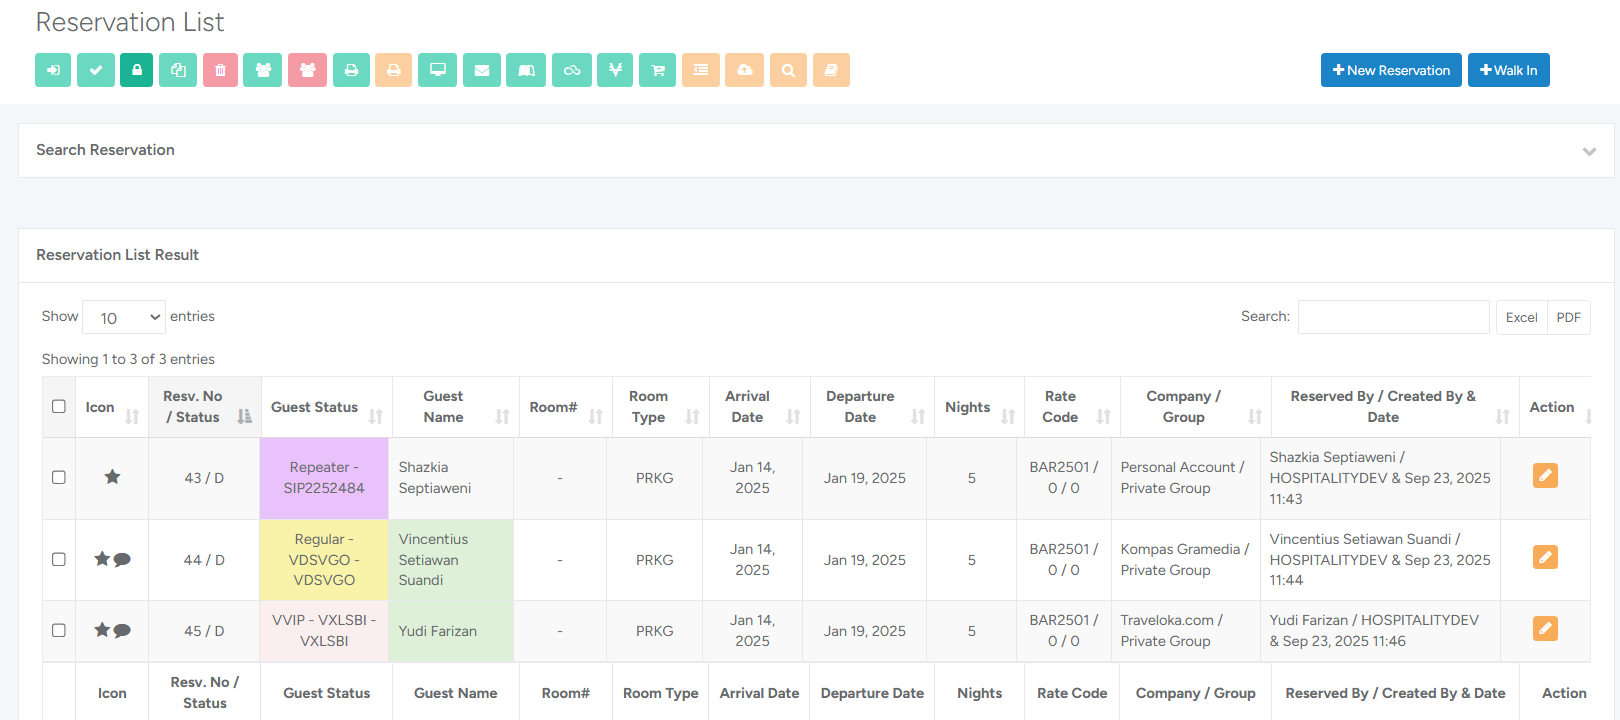The height and width of the screenshot is (720, 1620).
Task: Click the orange cloud upload icon
Action: pos(745,70)
